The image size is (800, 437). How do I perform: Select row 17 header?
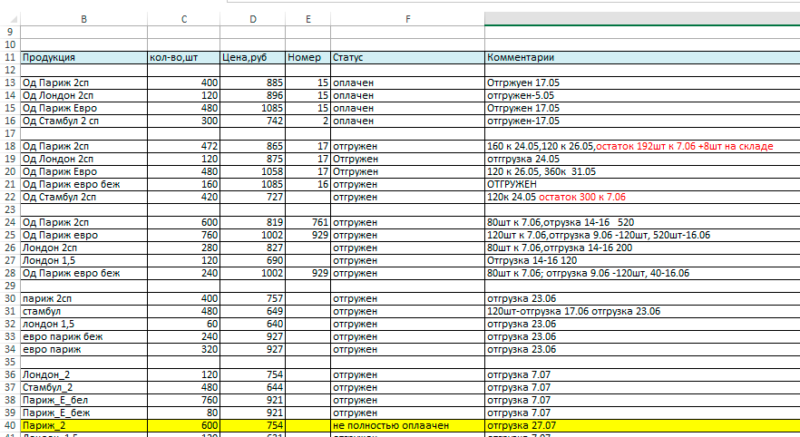click(10, 134)
